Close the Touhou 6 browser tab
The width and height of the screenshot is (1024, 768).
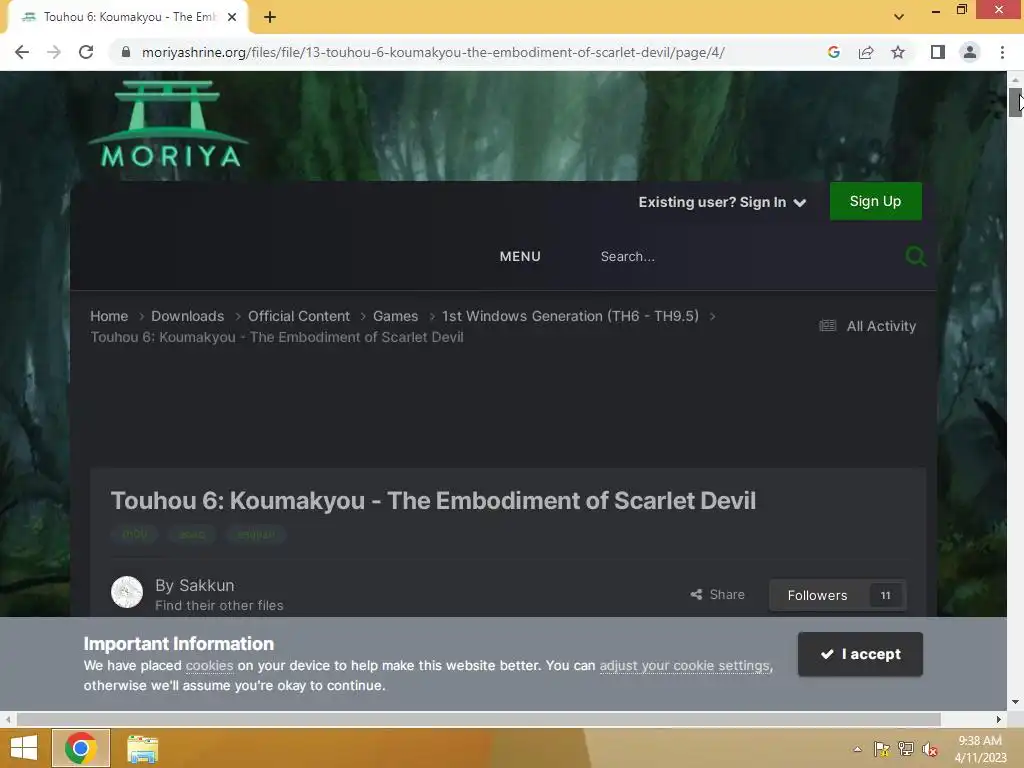(232, 17)
